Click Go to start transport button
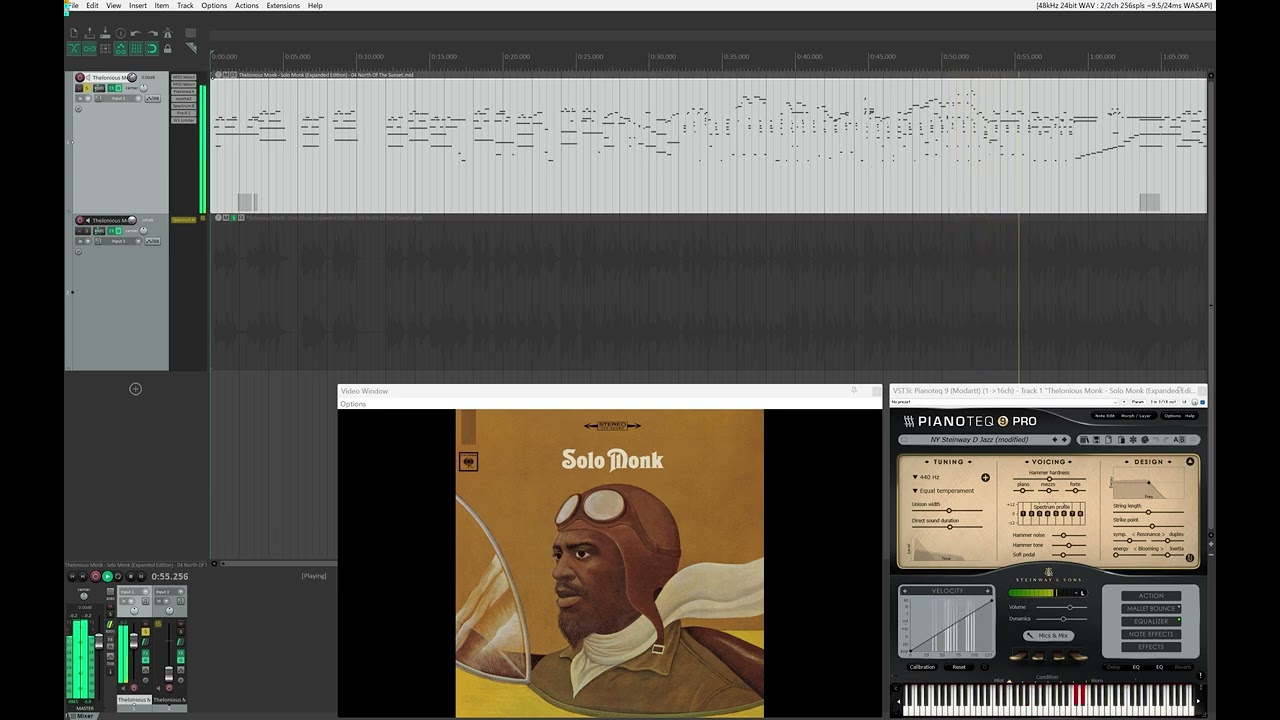 [72, 576]
